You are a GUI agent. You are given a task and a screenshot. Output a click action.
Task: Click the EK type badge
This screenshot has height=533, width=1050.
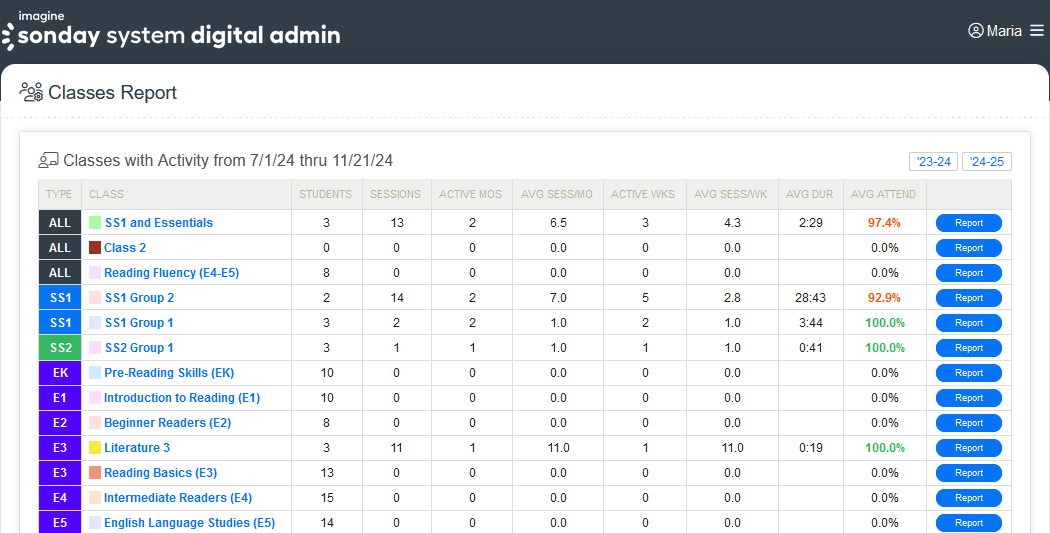point(60,373)
